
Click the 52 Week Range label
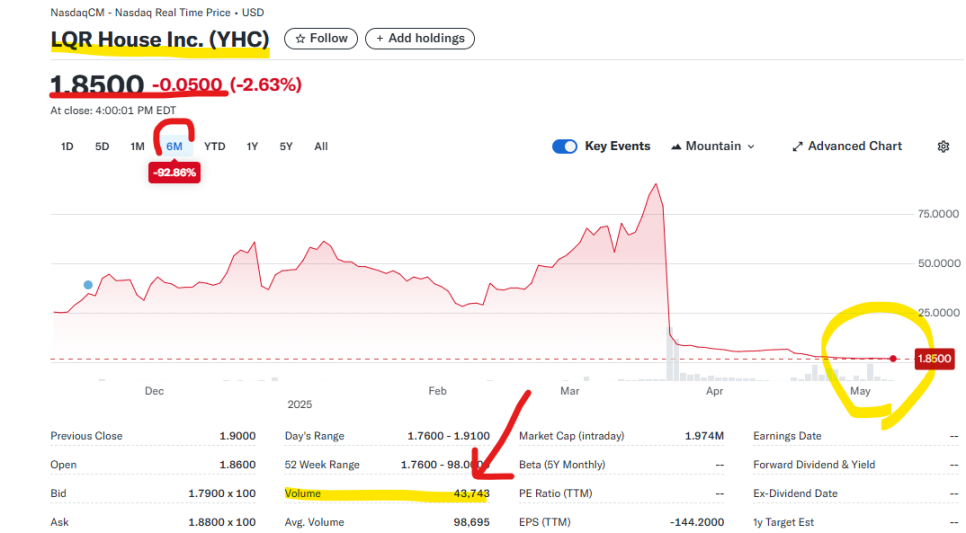(322, 465)
